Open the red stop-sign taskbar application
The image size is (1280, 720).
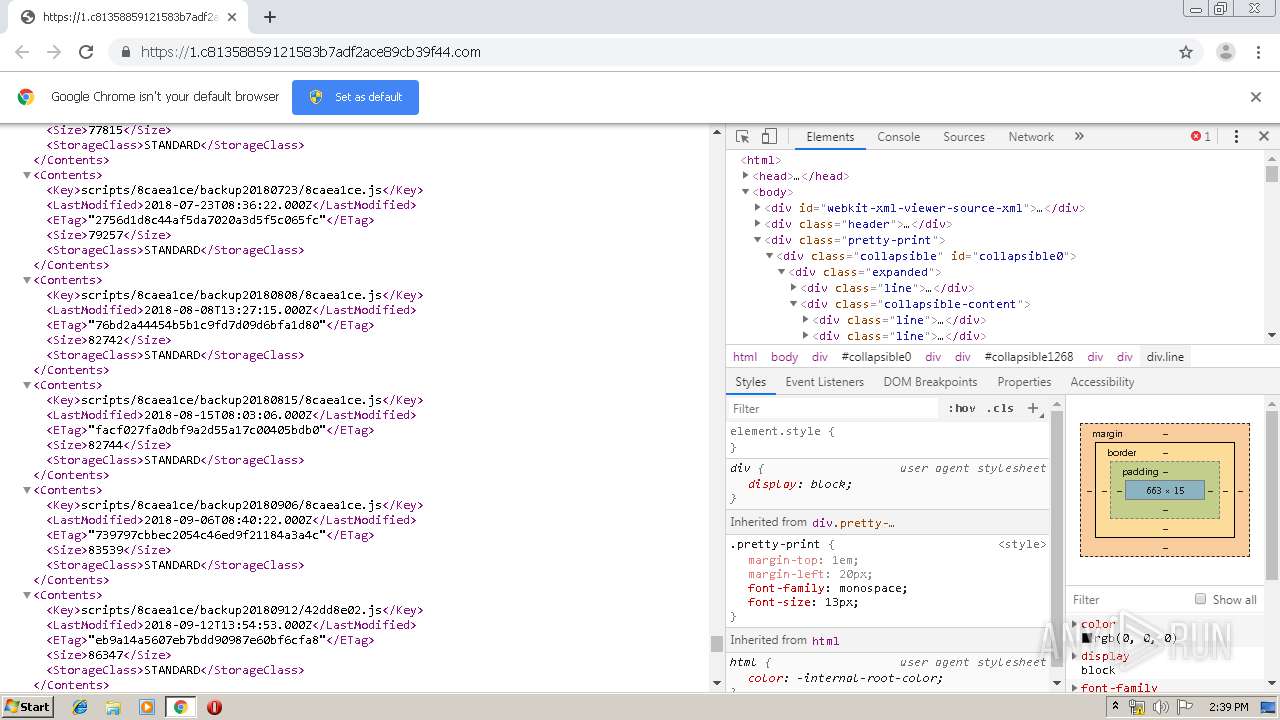coord(214,707)
